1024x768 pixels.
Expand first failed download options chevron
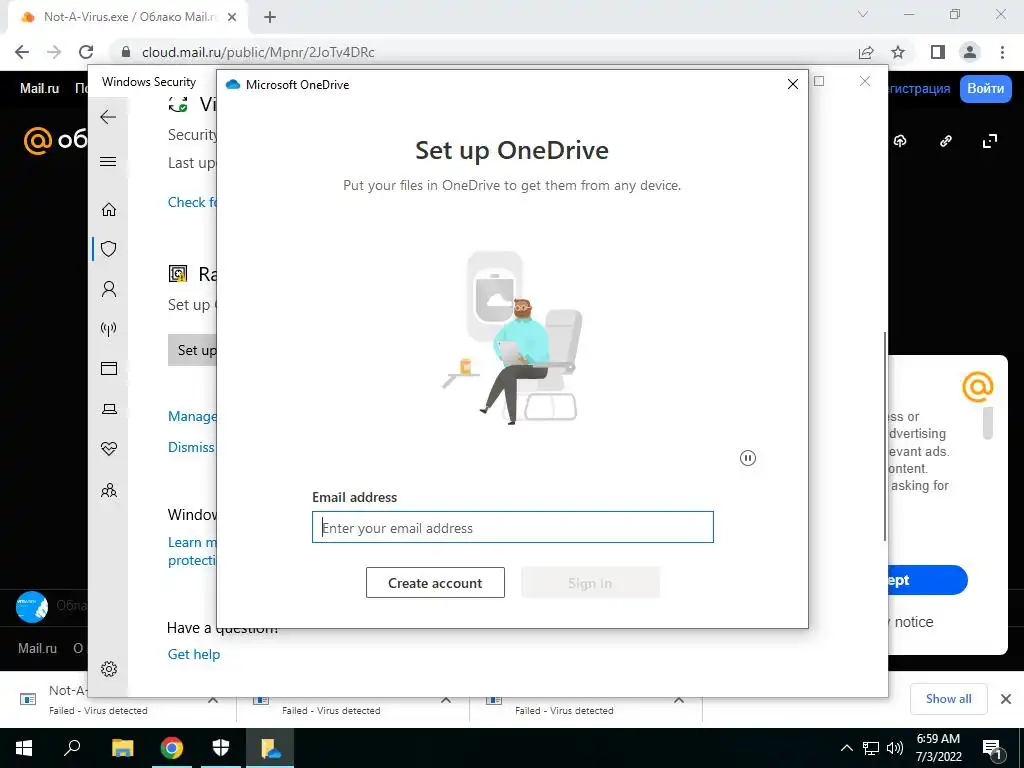pos(213,699)
